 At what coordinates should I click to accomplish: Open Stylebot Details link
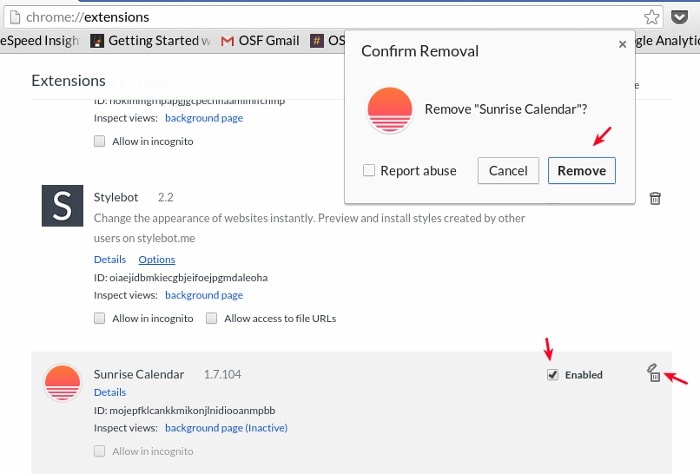(109, 260)
